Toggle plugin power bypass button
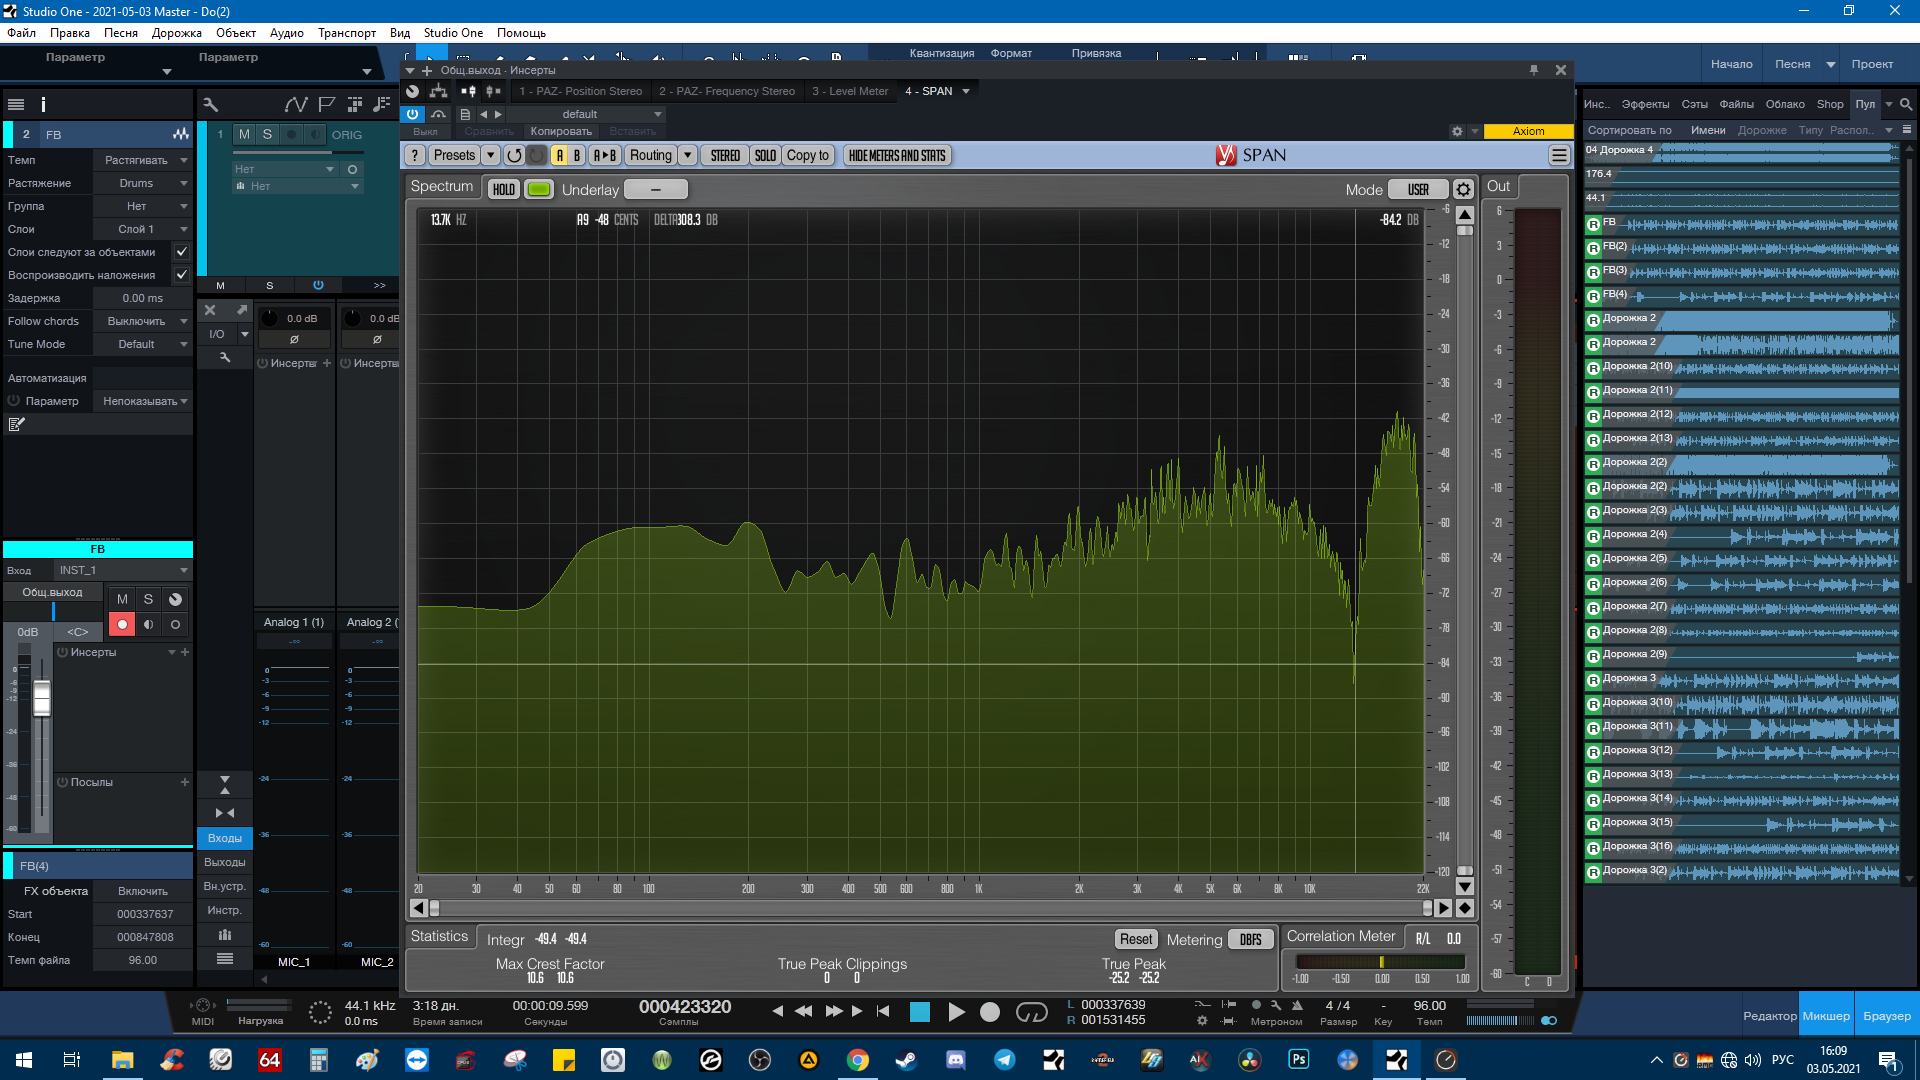 [413, 114]
